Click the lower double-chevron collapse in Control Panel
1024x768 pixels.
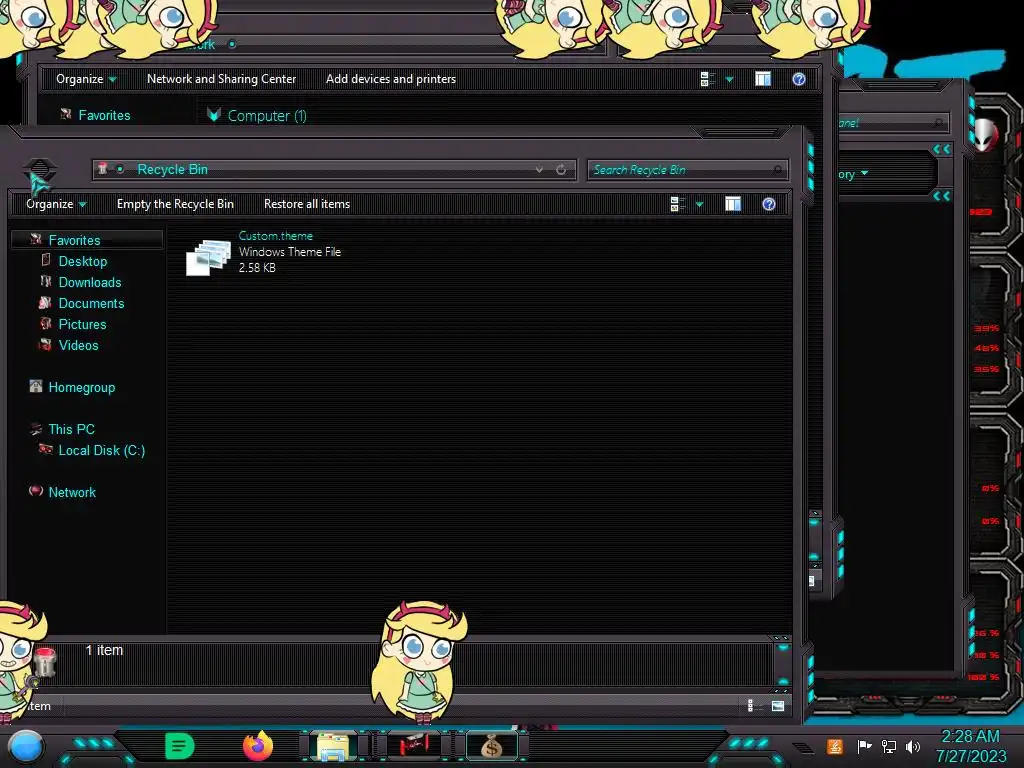[941, 196]
